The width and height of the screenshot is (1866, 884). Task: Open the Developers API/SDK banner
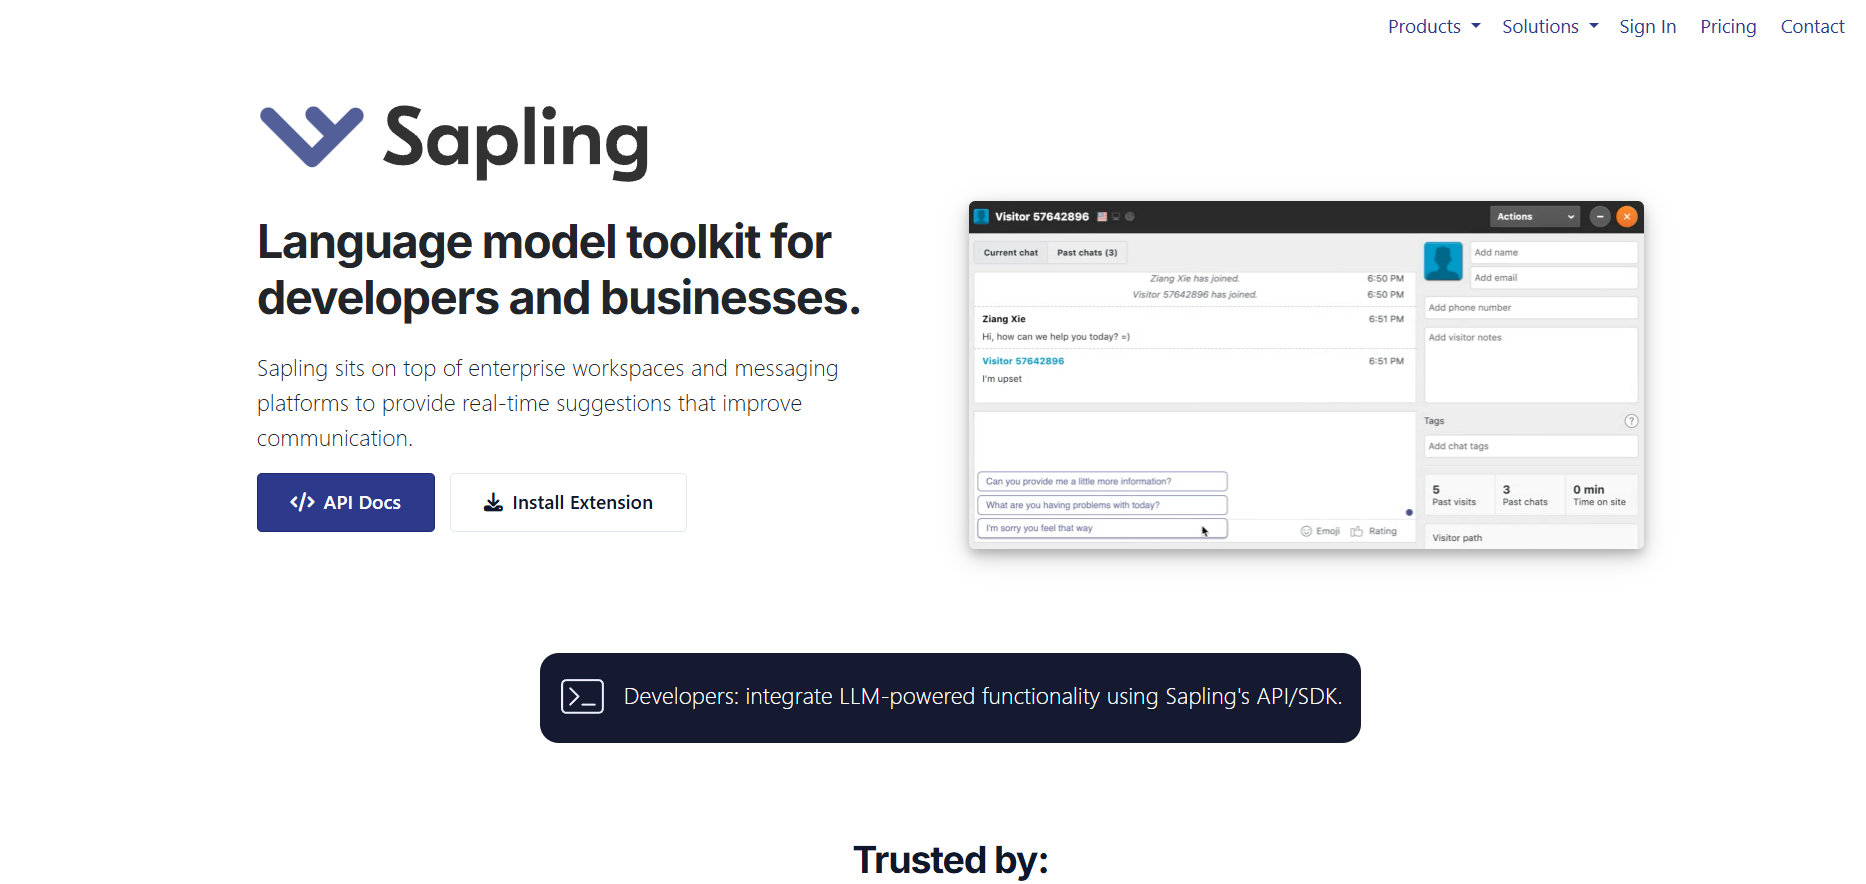pyautogui.click(x=950, y=697)
